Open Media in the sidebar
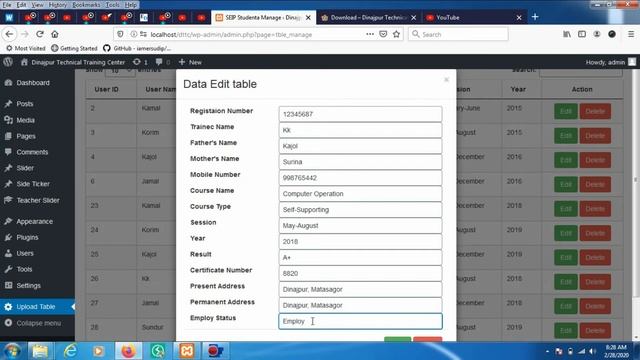The image size is (640, 360). [25, 120]
